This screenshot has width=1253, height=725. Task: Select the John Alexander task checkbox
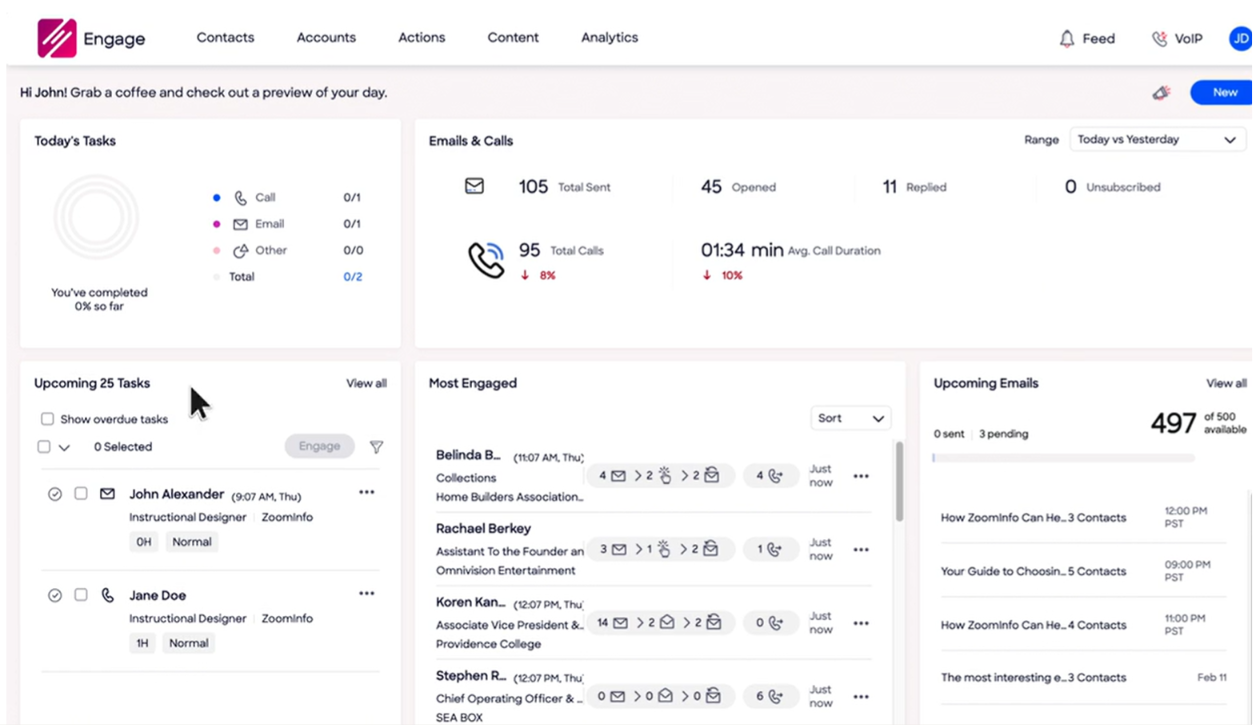coord(81,494)
